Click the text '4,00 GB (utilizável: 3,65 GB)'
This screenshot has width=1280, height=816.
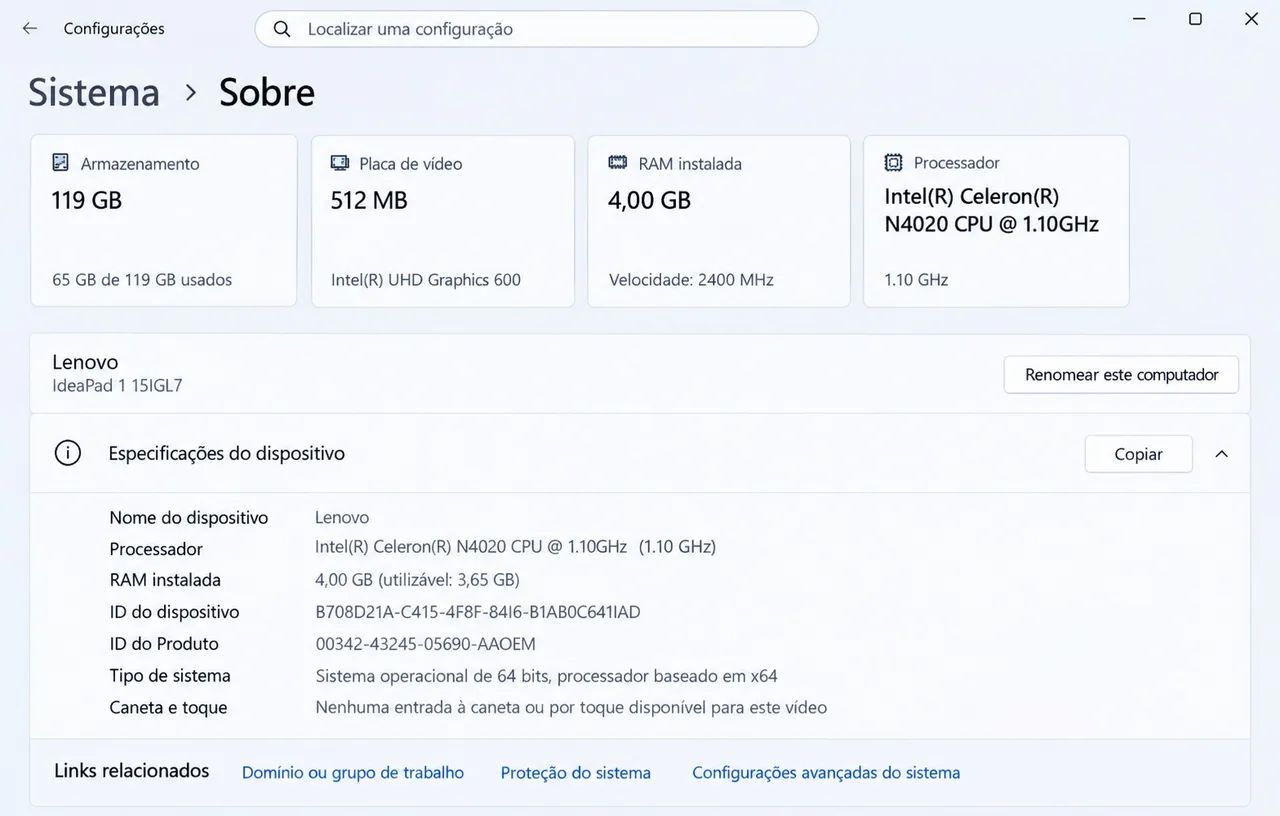point(417,580)
